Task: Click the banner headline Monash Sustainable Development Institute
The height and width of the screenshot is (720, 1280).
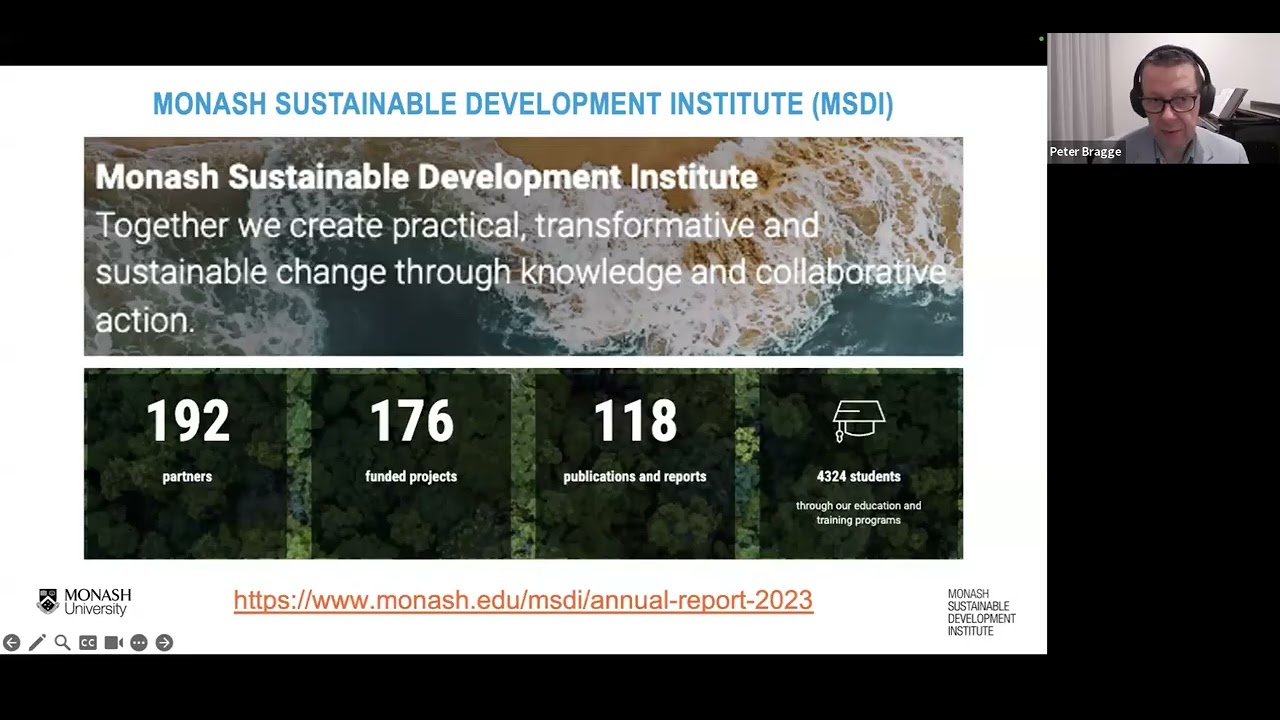Action: click(x=426, y=177)
